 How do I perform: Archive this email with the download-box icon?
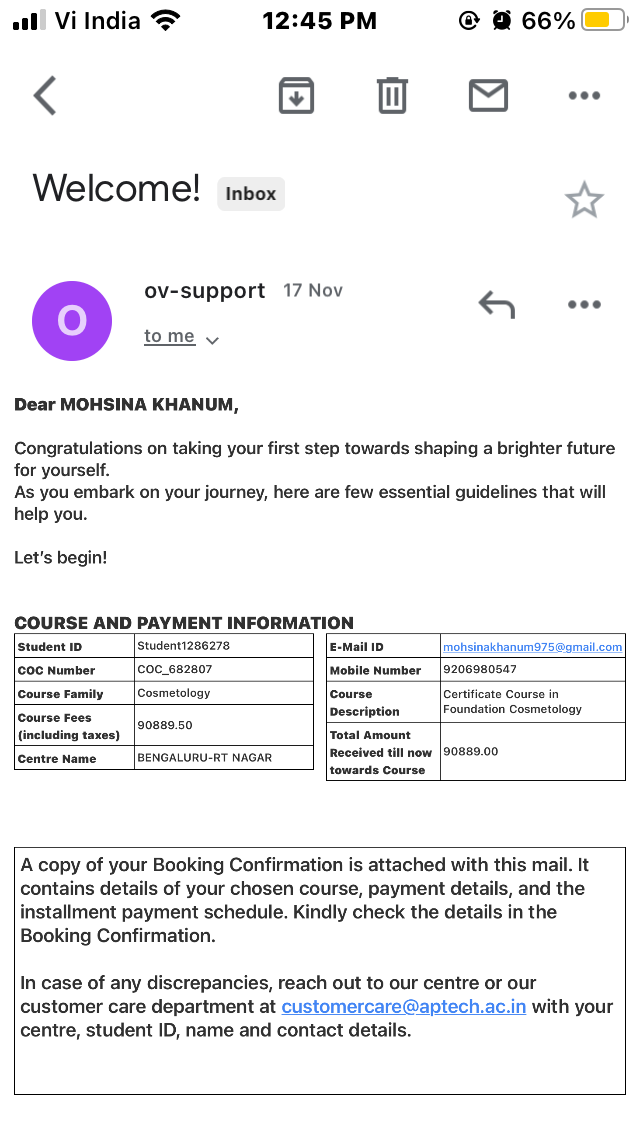296,96
